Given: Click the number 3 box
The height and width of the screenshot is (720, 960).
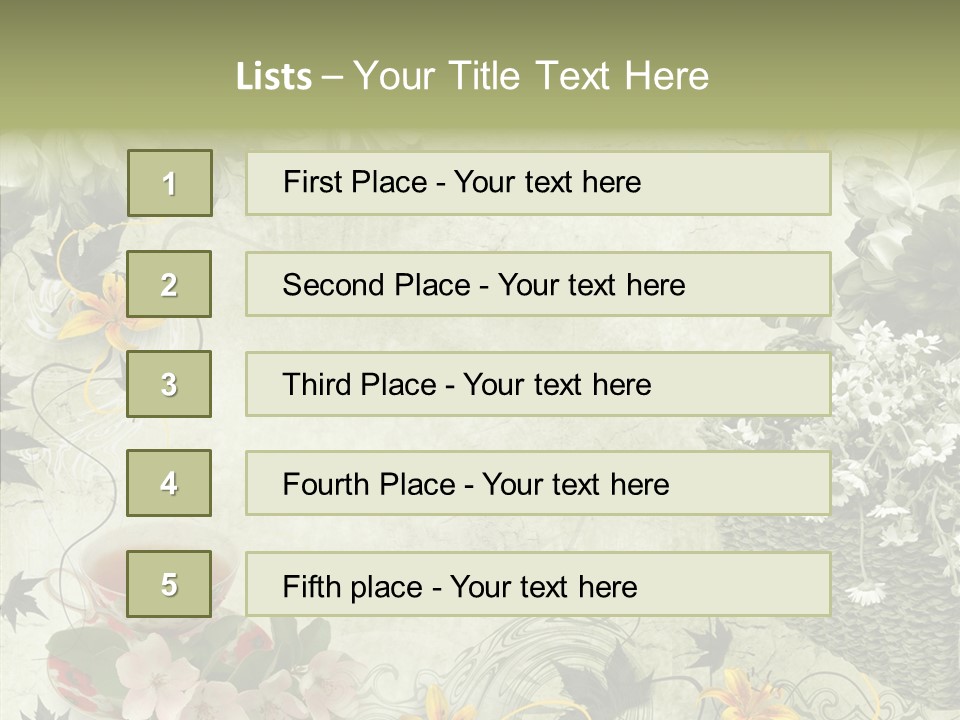Looking at the screenshot, I should pos(169,384).
